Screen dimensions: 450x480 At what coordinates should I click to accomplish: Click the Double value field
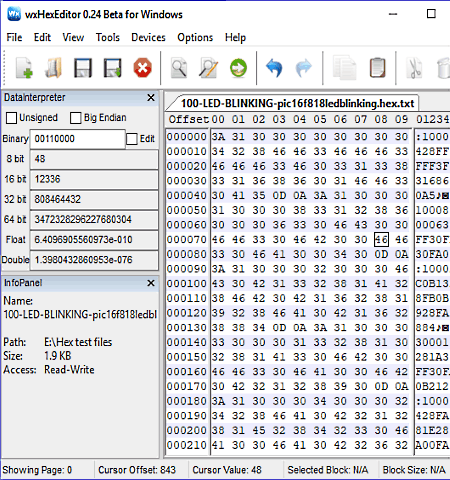(x=94, y=260)
